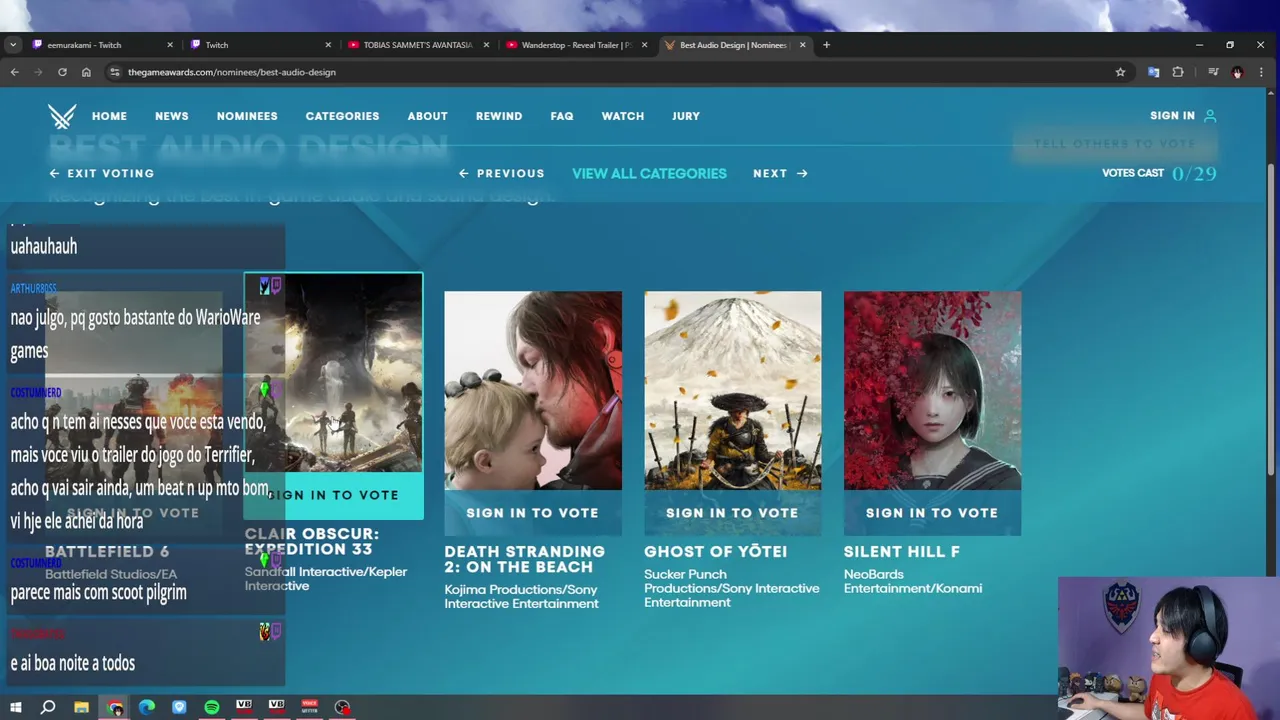Open Microsoft Edge from the taskbar
The height and width of the screenshot is (720, 1280).
pyautogui.click(x=147, y=707)
